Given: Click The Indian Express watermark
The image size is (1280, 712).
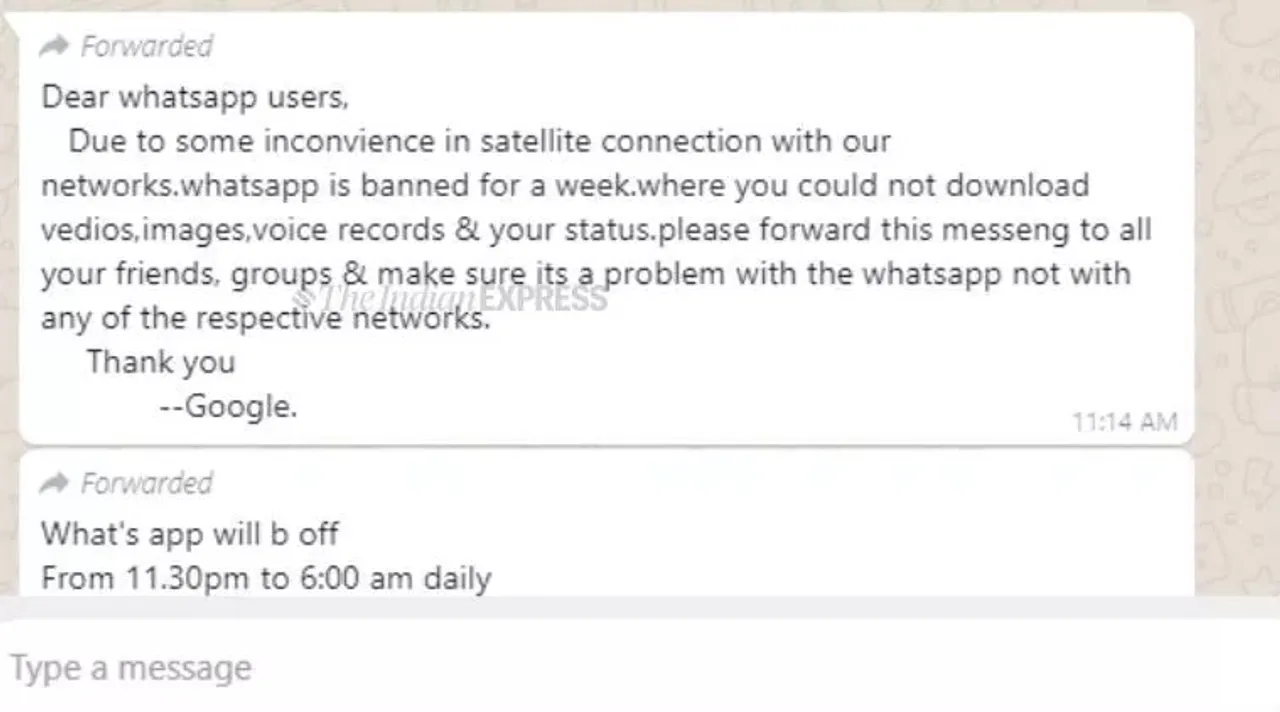Looking at the screenshot, I should pos(449,297).
